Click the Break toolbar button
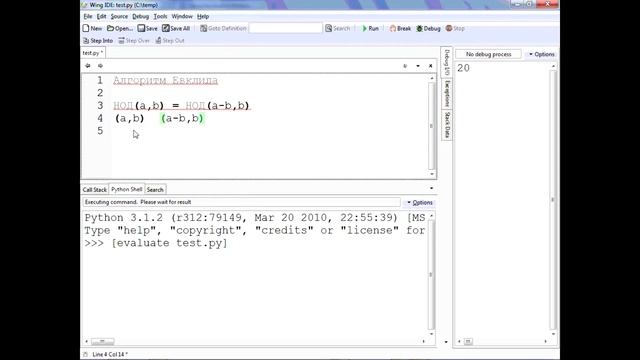Screen dimensions: 640x360 400,28
